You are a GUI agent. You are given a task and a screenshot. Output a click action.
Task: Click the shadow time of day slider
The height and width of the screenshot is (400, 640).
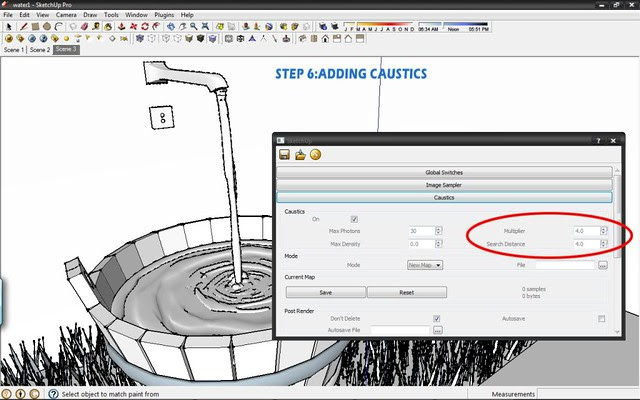pos(453,27)
